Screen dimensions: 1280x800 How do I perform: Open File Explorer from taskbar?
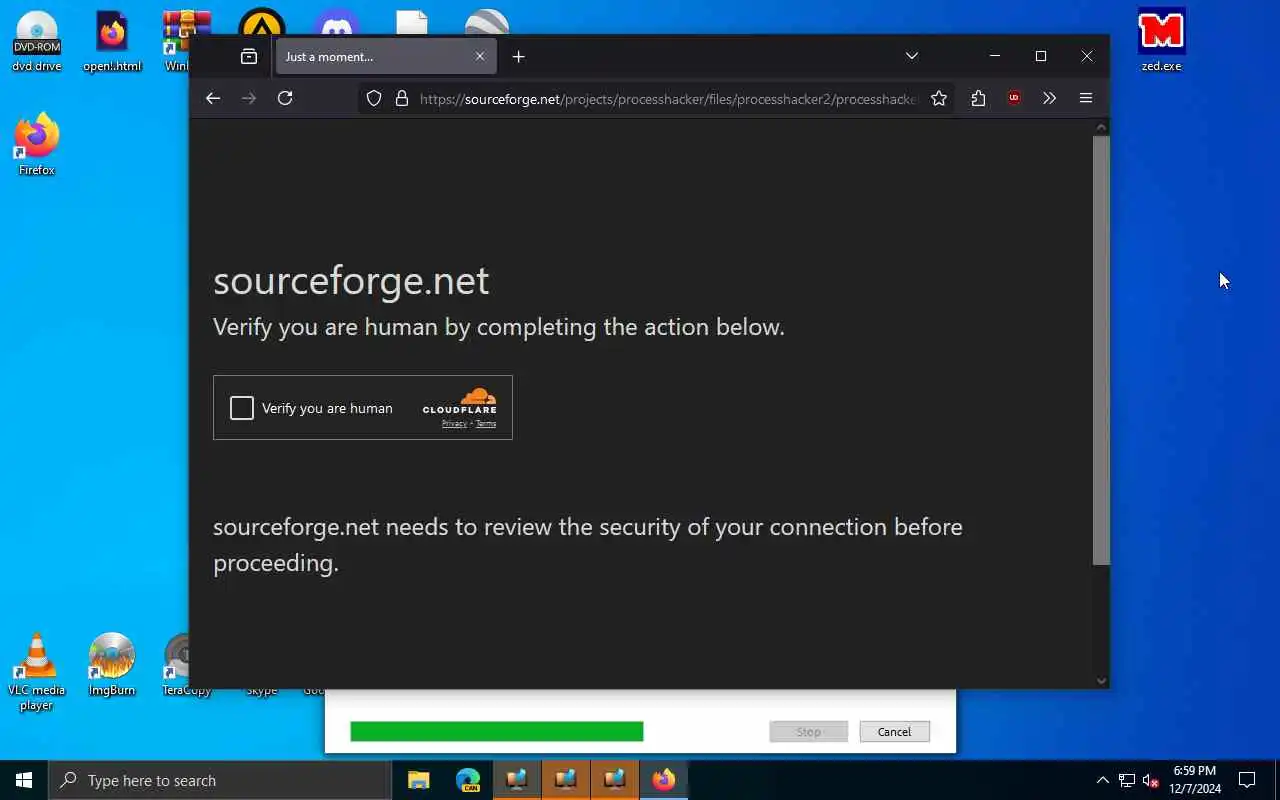pos(419,780)
